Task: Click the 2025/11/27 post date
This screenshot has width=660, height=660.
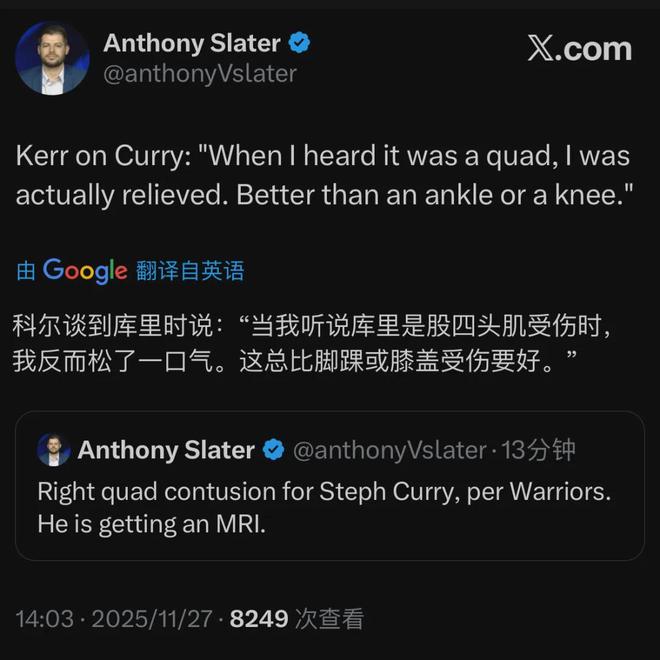Action: 152,619
